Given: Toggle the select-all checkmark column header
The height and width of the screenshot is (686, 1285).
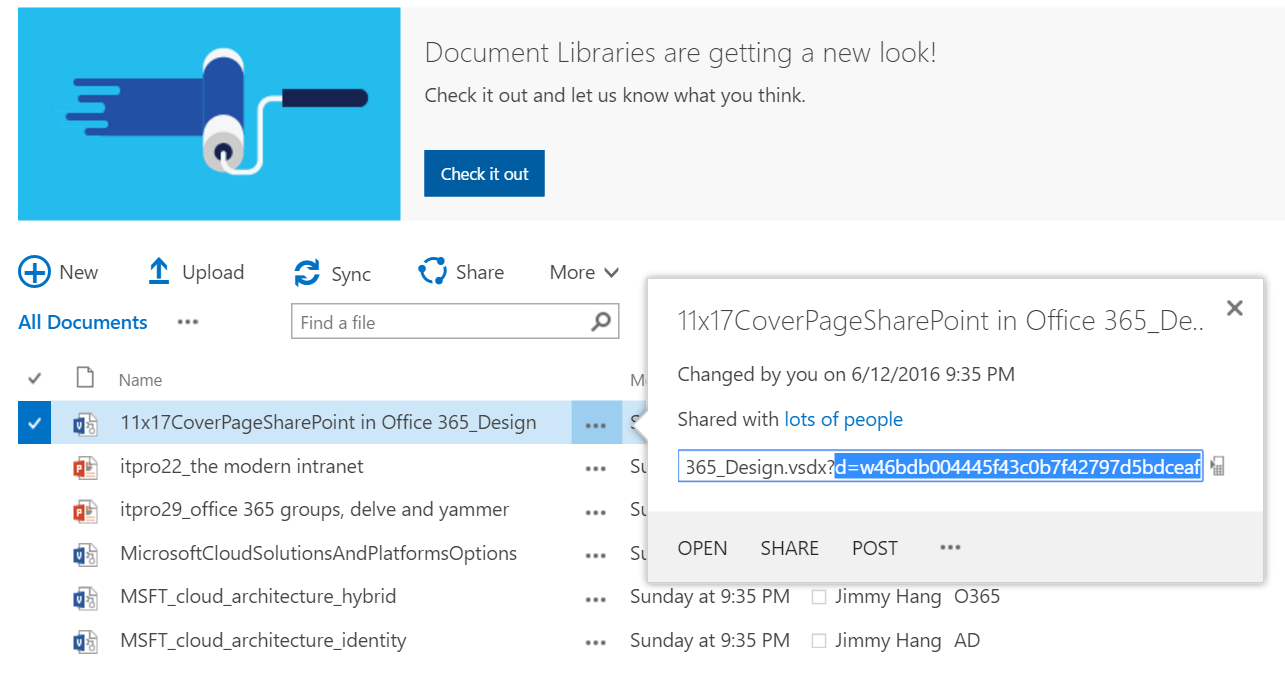Looking at the screenshot, I should click(x=34, y=378).
